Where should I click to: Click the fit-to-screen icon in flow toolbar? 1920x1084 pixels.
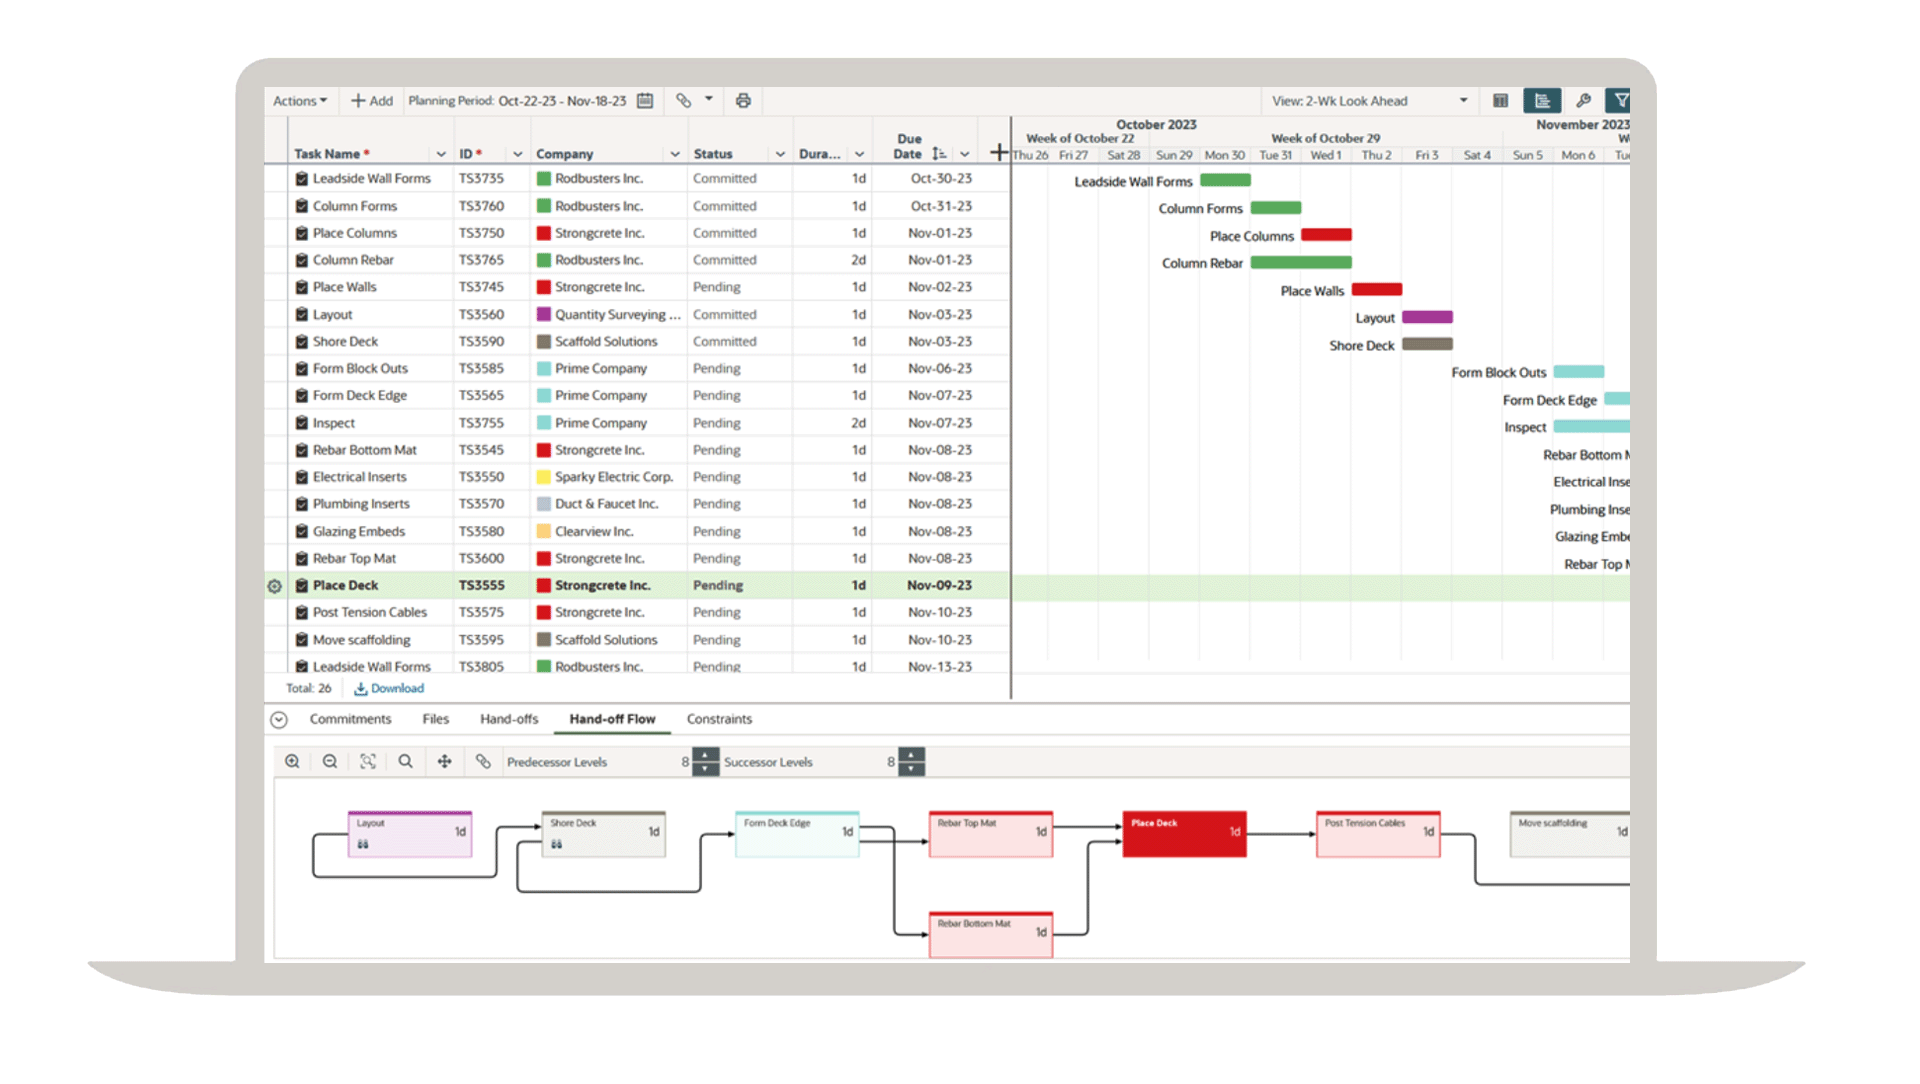(x=368, y=762)
